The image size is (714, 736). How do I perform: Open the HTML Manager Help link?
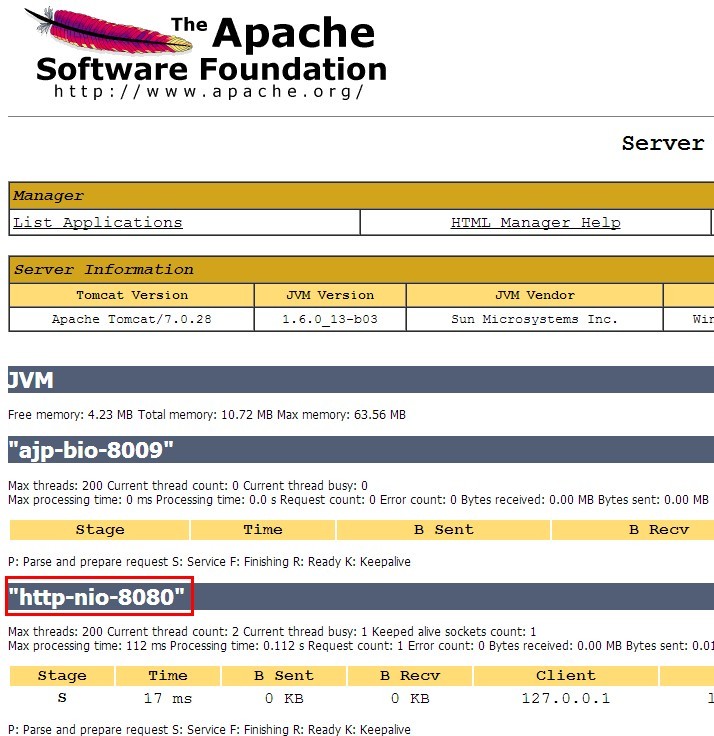pyautogui.click(x=536, y=222)
